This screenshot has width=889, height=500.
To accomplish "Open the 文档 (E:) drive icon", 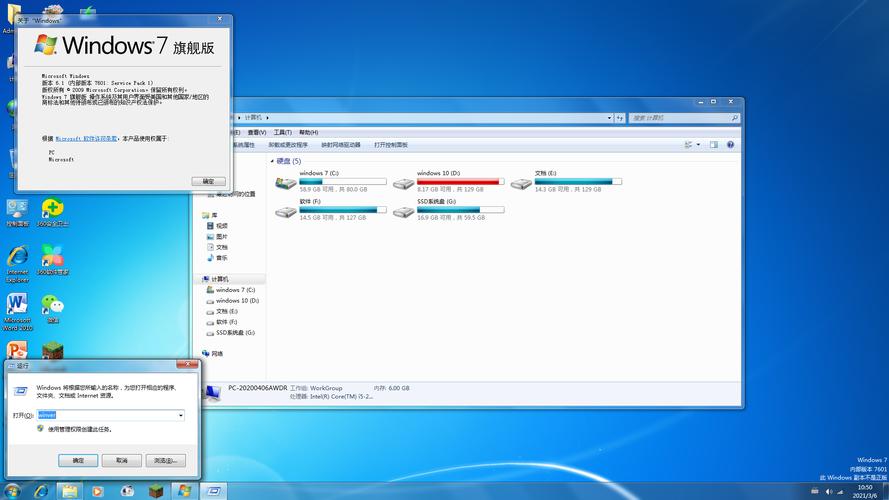I will 520,183.
